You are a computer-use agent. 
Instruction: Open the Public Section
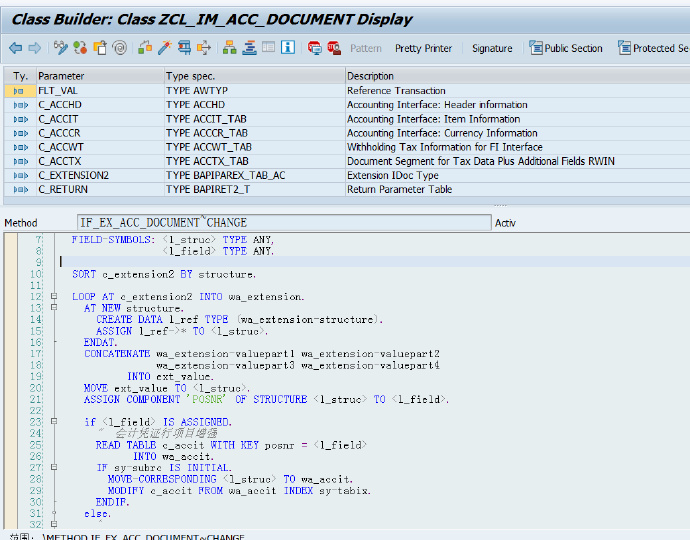566,48
